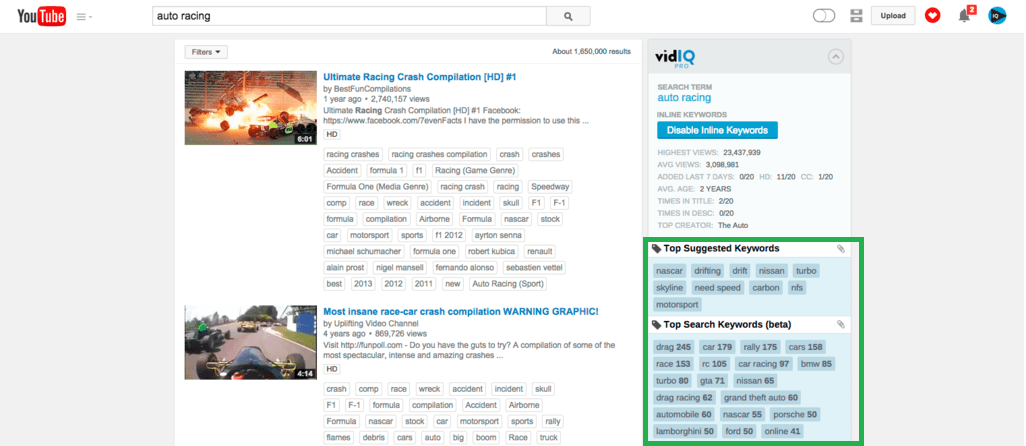The width and height of the screenshot is (1026, 446).
Task: Click the Formula One (Media Genre) tag
Action: coord(379,187)
